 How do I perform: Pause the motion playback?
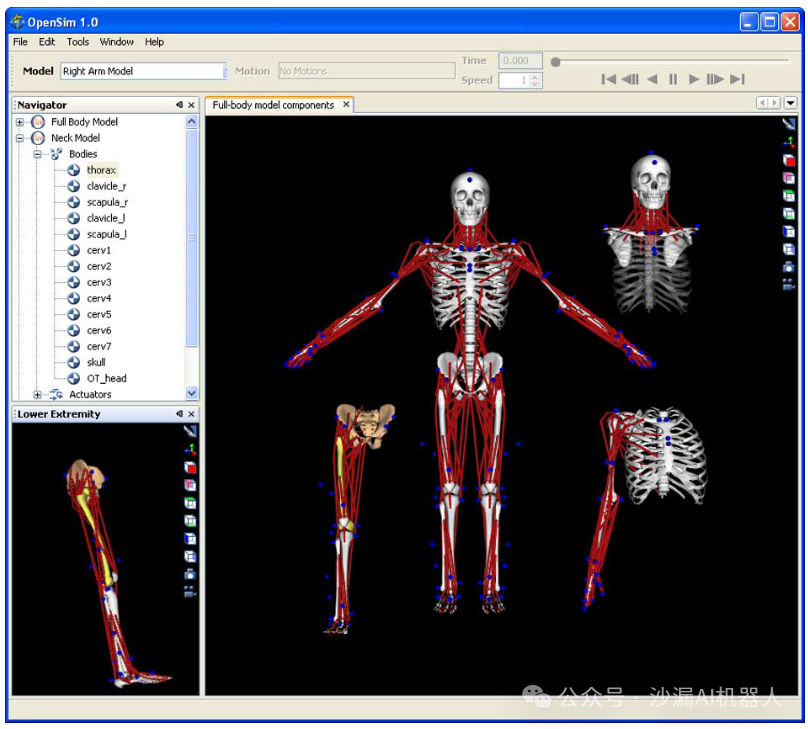coord(673,79)
